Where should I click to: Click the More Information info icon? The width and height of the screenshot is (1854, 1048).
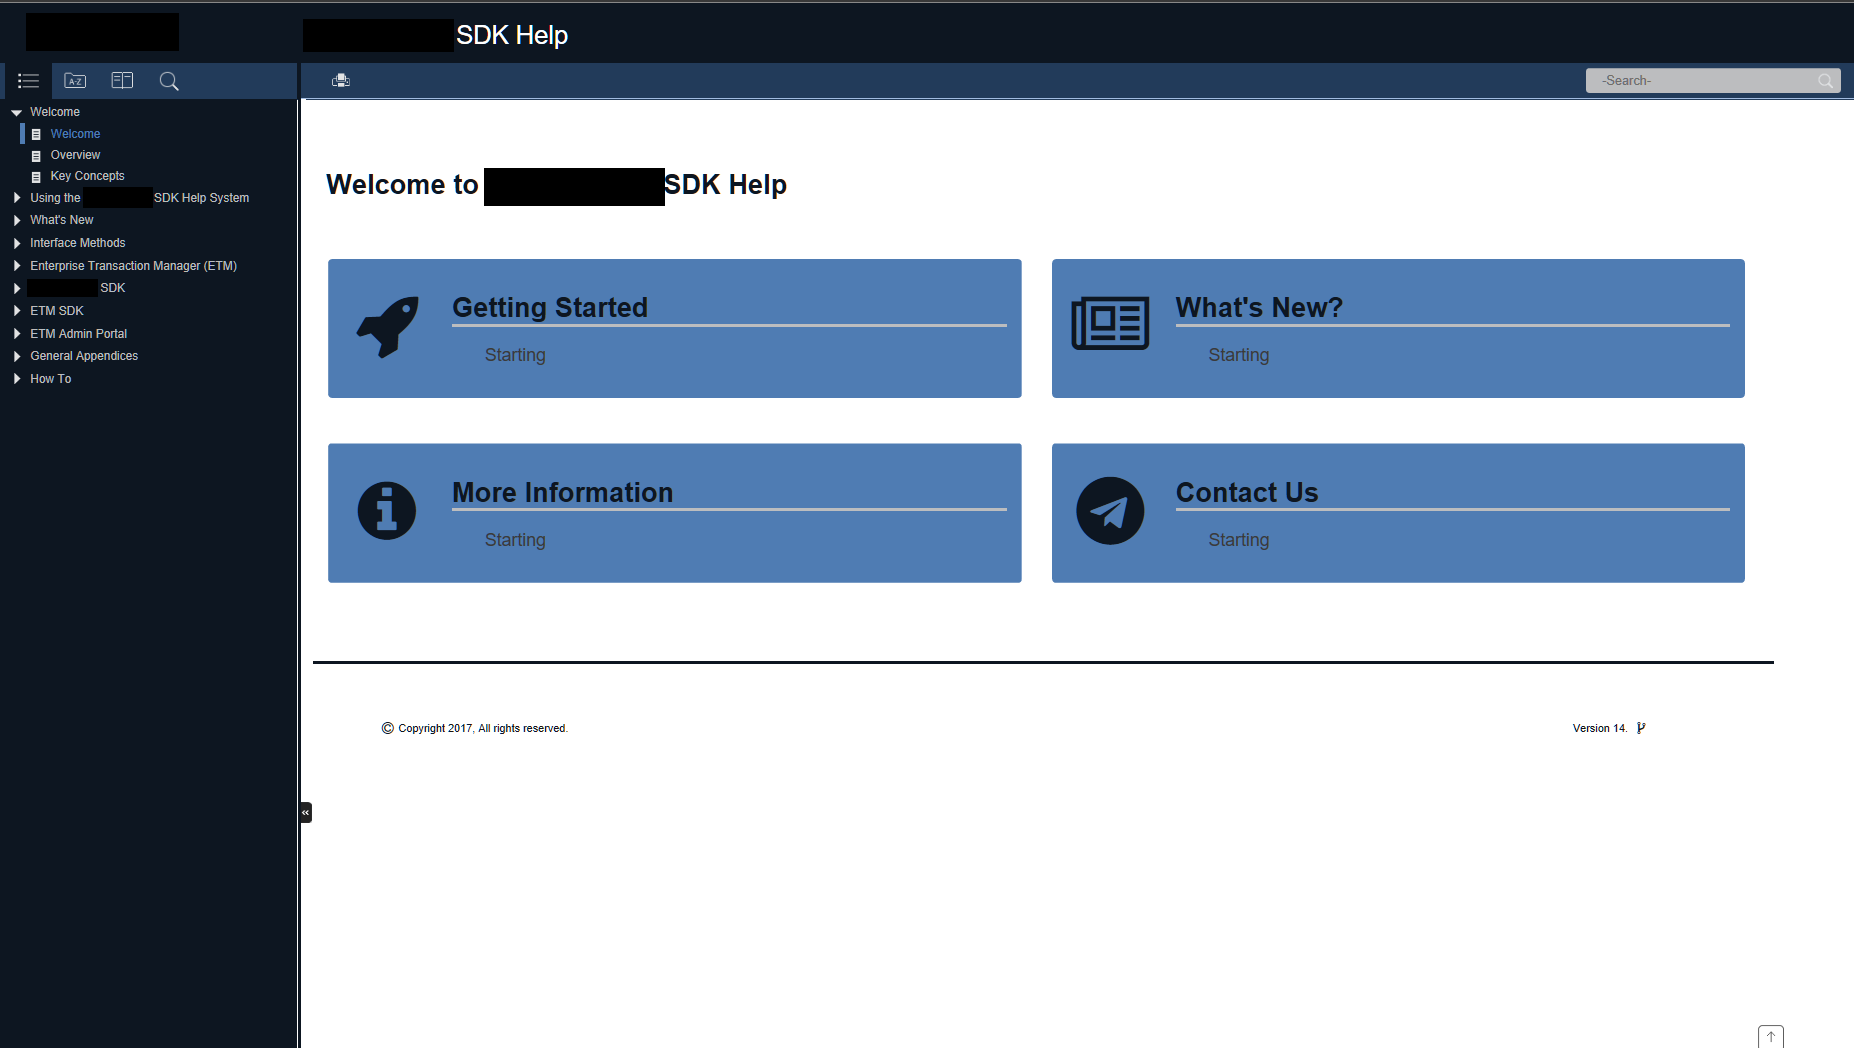(387, 511)
